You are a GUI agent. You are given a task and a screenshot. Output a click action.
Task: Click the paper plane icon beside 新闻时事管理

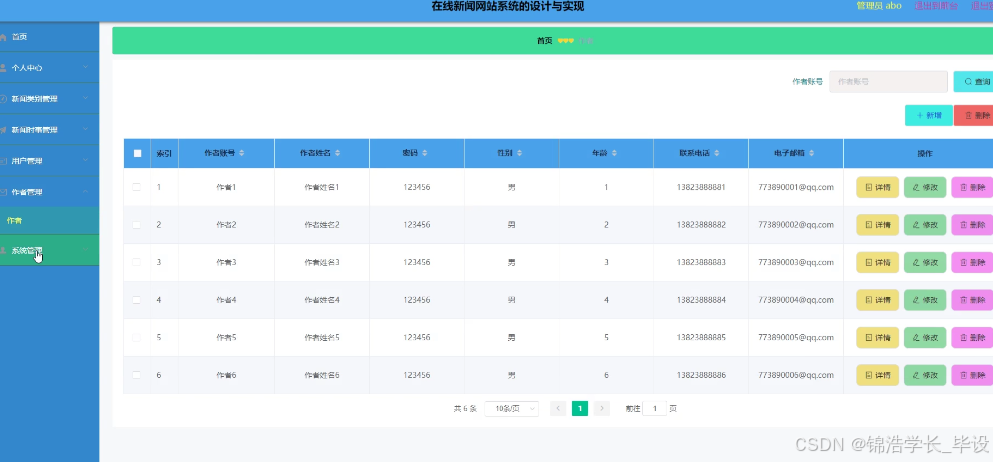[x=3, y=130]
